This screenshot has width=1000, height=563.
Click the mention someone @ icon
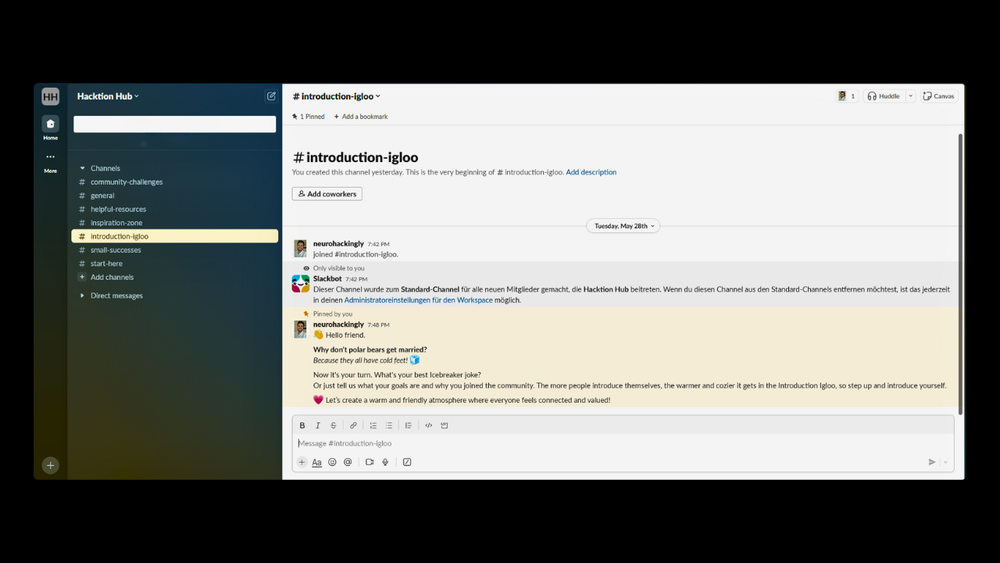pos(348,462)
